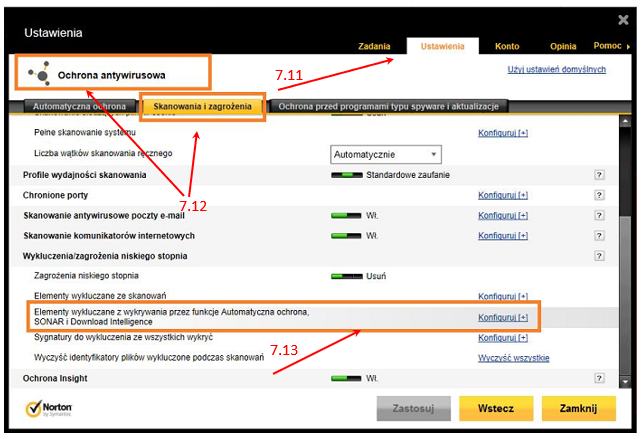Click the Zastosuj button
Image resolution: width=644 pixels, height=439 pixels.
point(413,409)
